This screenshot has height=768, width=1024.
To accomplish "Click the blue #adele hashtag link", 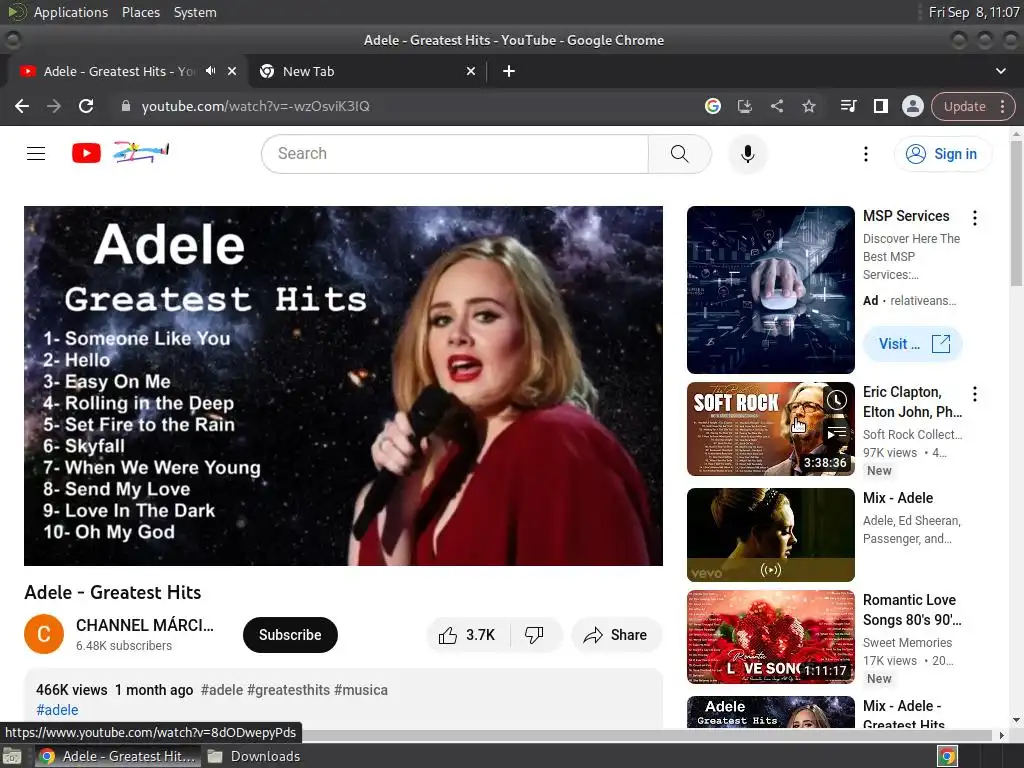I will (57, 710).
